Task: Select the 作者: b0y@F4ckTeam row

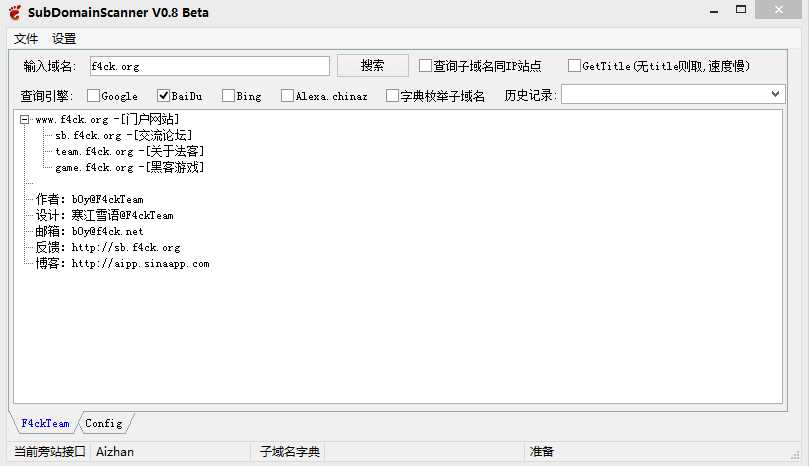Action: pos(89,199)
